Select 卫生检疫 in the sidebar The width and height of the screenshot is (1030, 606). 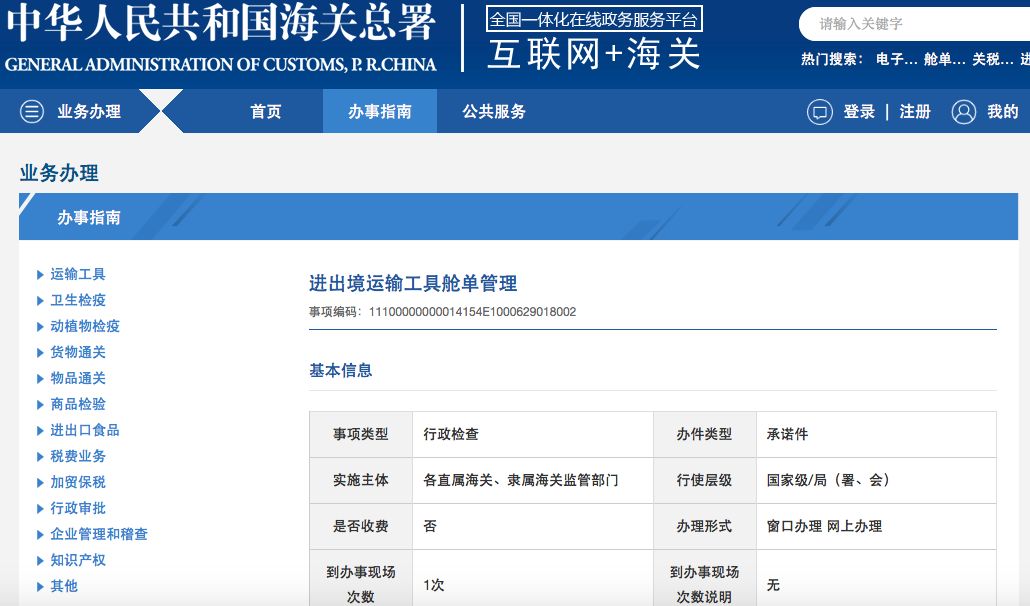[x=78, y=300]
